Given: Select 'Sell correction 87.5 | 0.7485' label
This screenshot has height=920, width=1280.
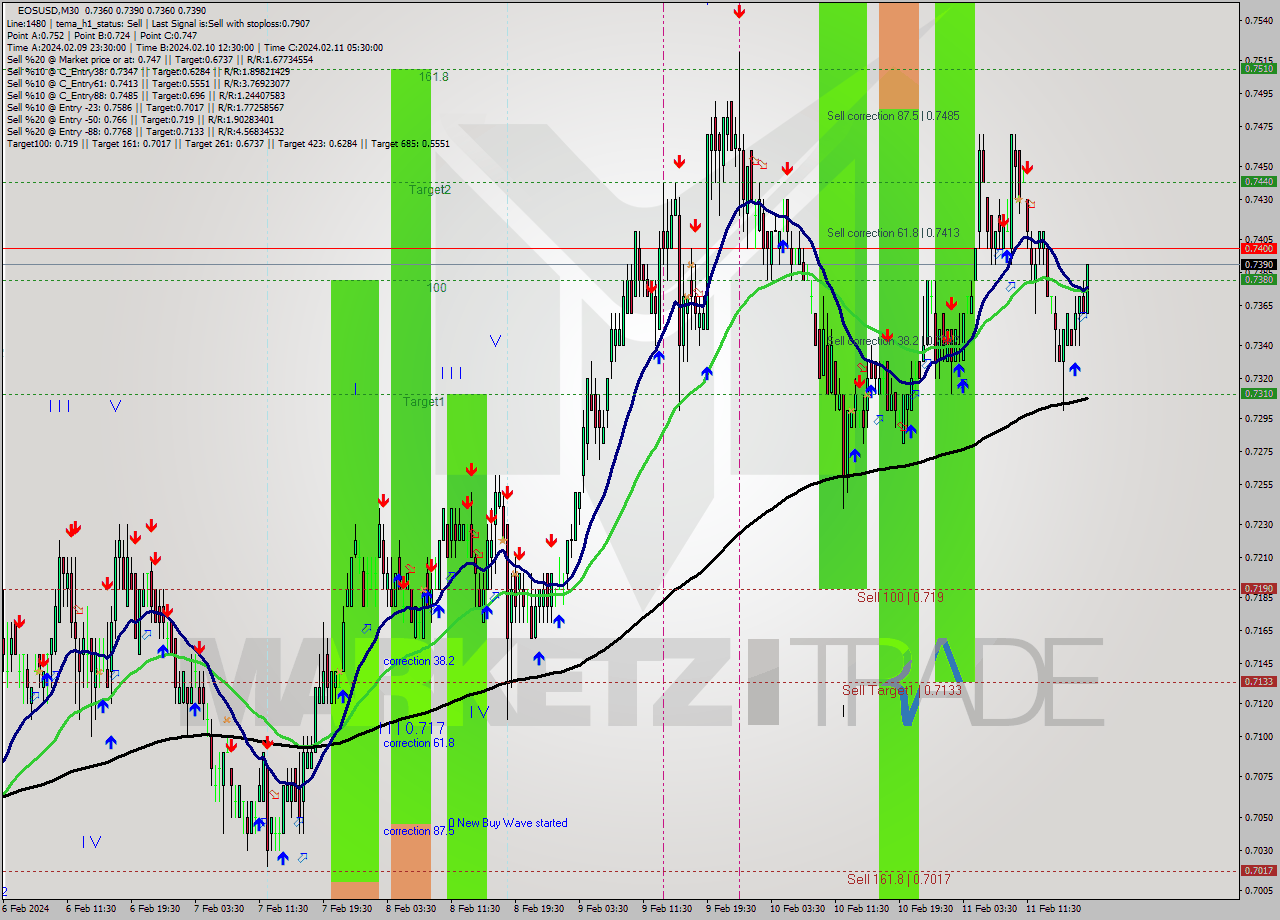Looking at the screenshot, I should [x=893, y=116].
